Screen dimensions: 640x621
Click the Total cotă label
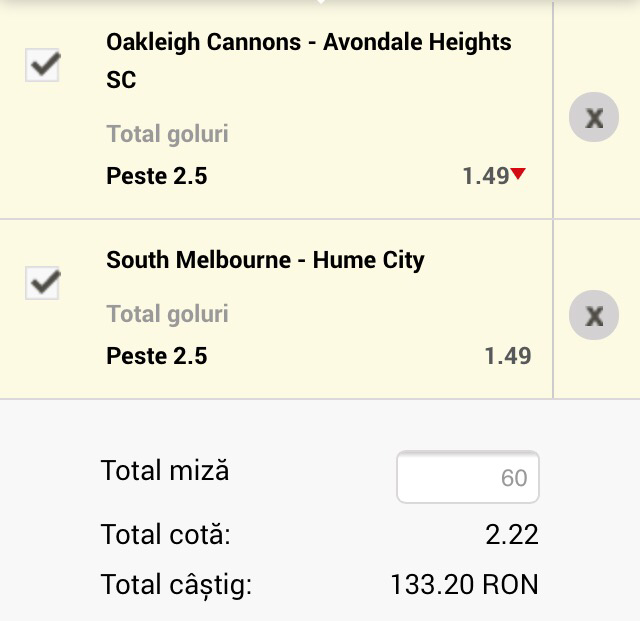click(165, 534)
